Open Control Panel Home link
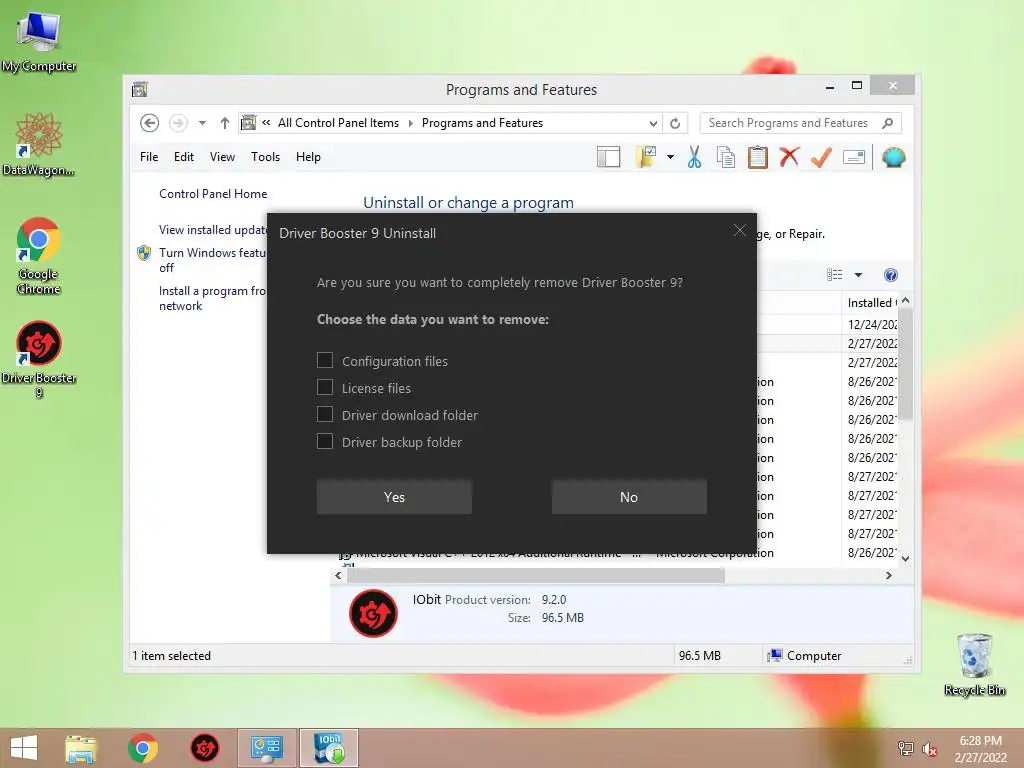Viewport: 1024px width, 768px height. (x=213, y=194)
